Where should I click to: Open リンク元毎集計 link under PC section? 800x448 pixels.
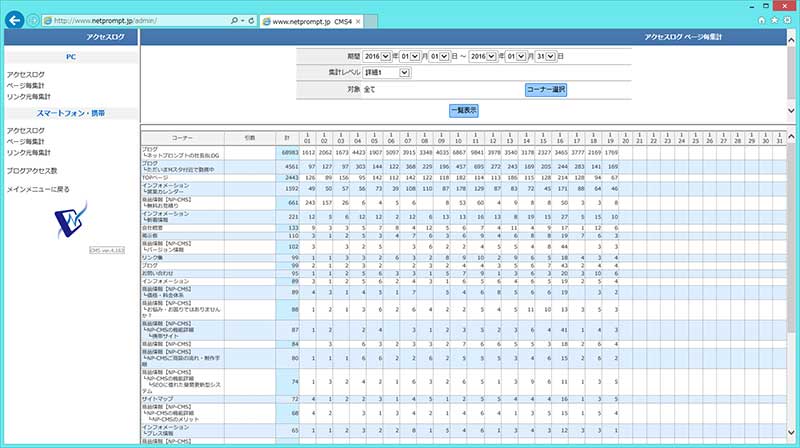(29, 96)
